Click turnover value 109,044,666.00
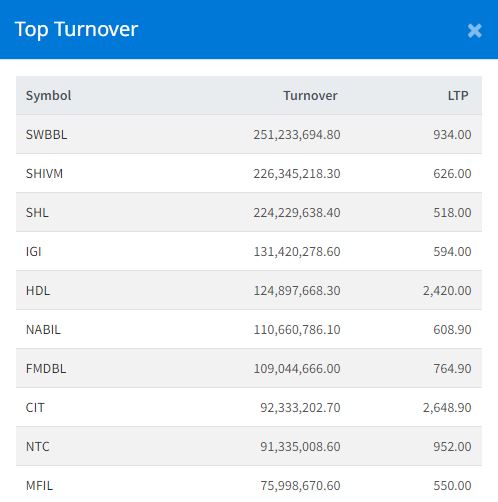The width and height of the screenshot is (498, 502). point(297,369)
